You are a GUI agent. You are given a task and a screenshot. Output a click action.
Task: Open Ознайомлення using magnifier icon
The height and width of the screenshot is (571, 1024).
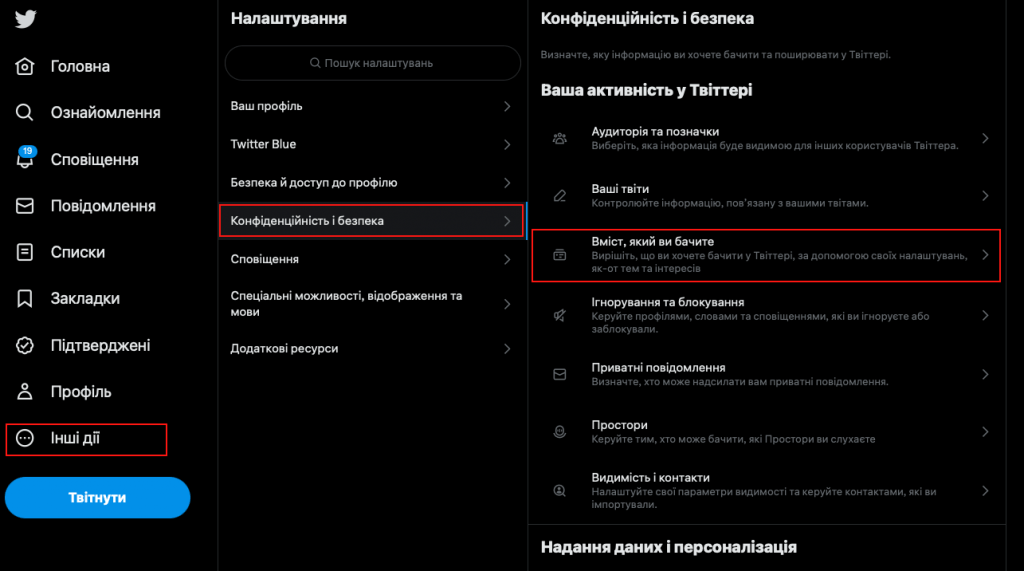coord(25,112)
